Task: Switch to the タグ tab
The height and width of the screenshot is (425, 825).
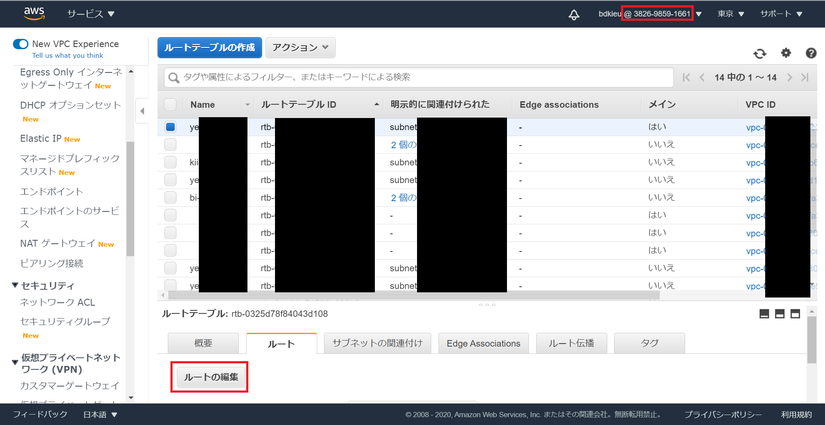Action: 649,343
